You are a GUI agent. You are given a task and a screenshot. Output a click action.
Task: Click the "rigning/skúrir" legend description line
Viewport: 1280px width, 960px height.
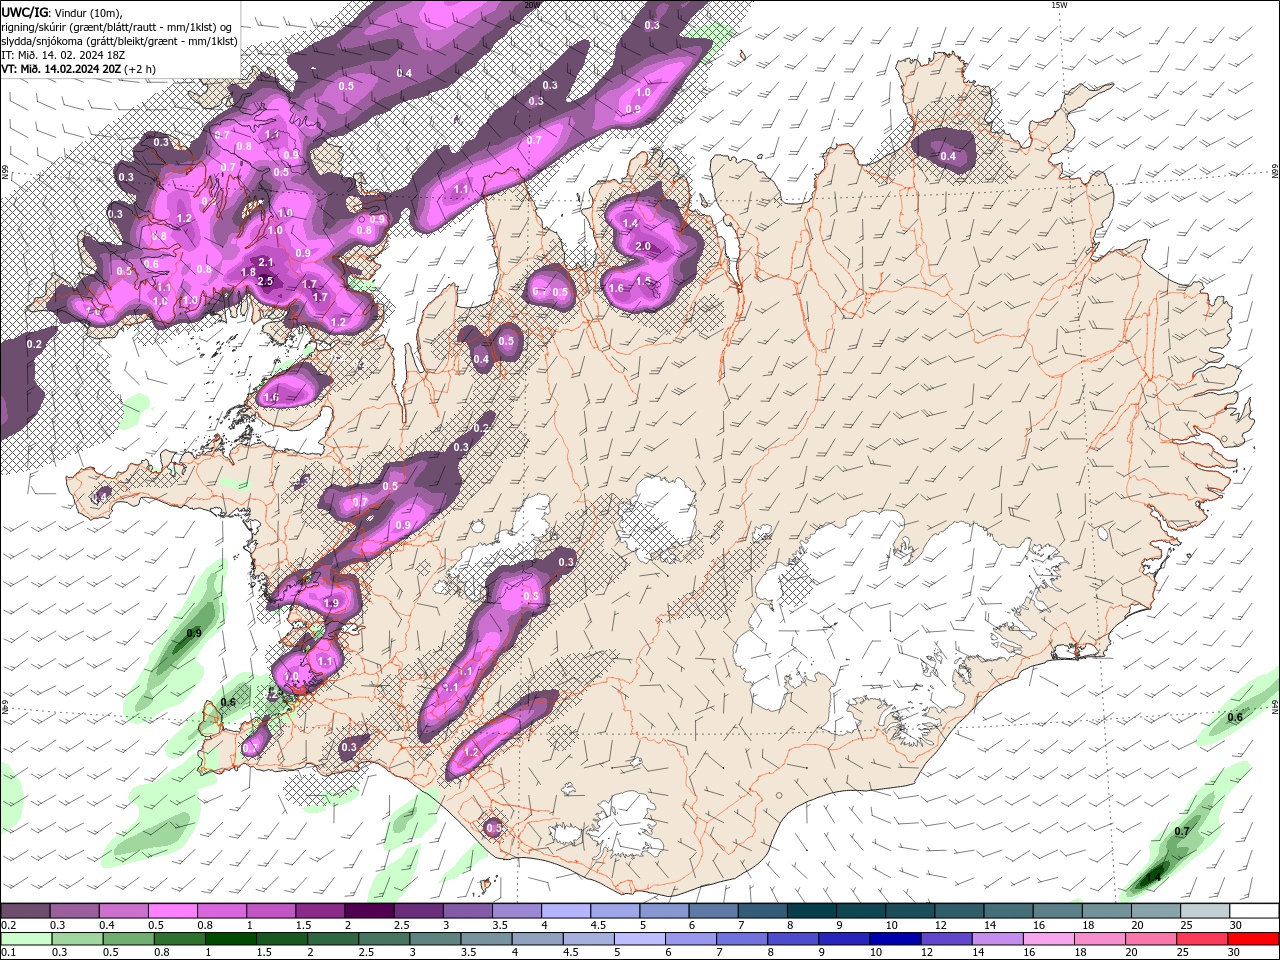(x=117, y=27)
